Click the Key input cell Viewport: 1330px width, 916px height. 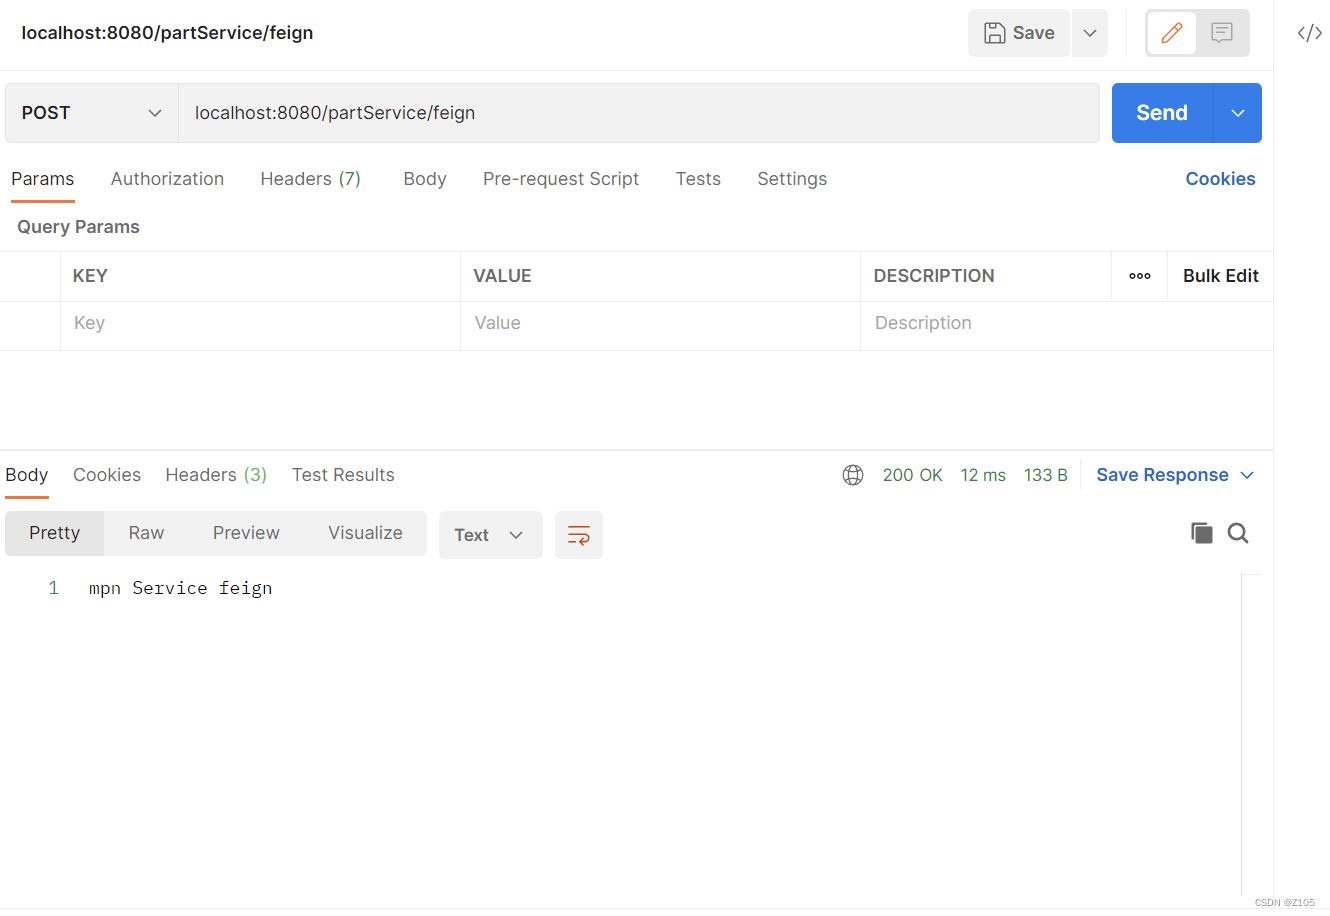click(260, 323)
